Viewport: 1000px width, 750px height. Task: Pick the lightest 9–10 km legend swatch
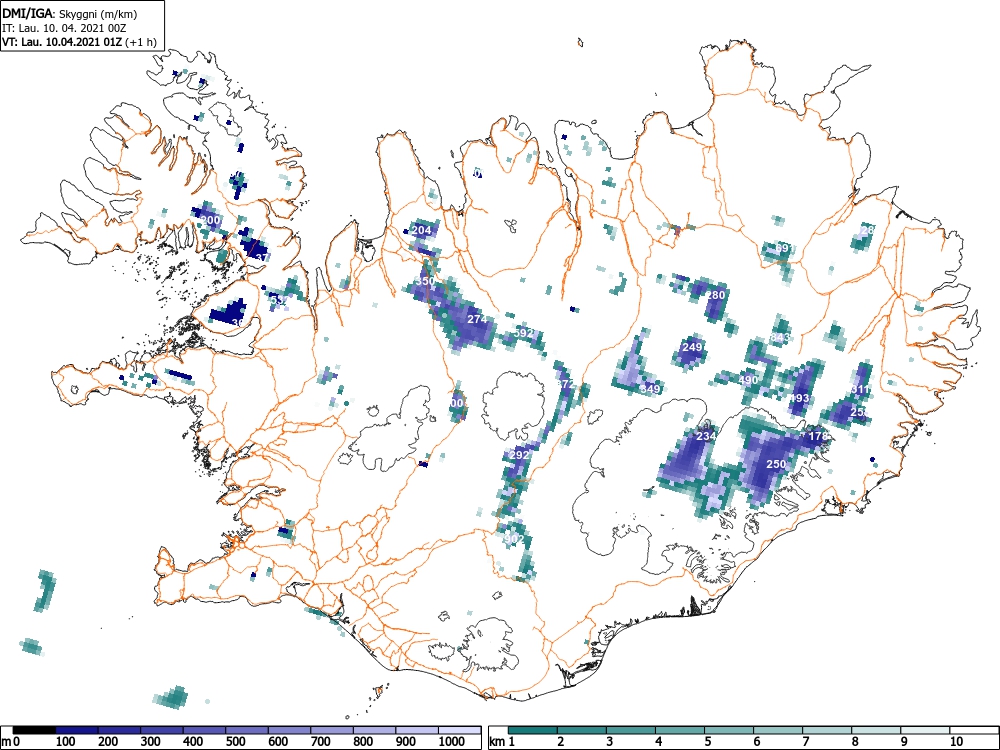pos(925,730)
